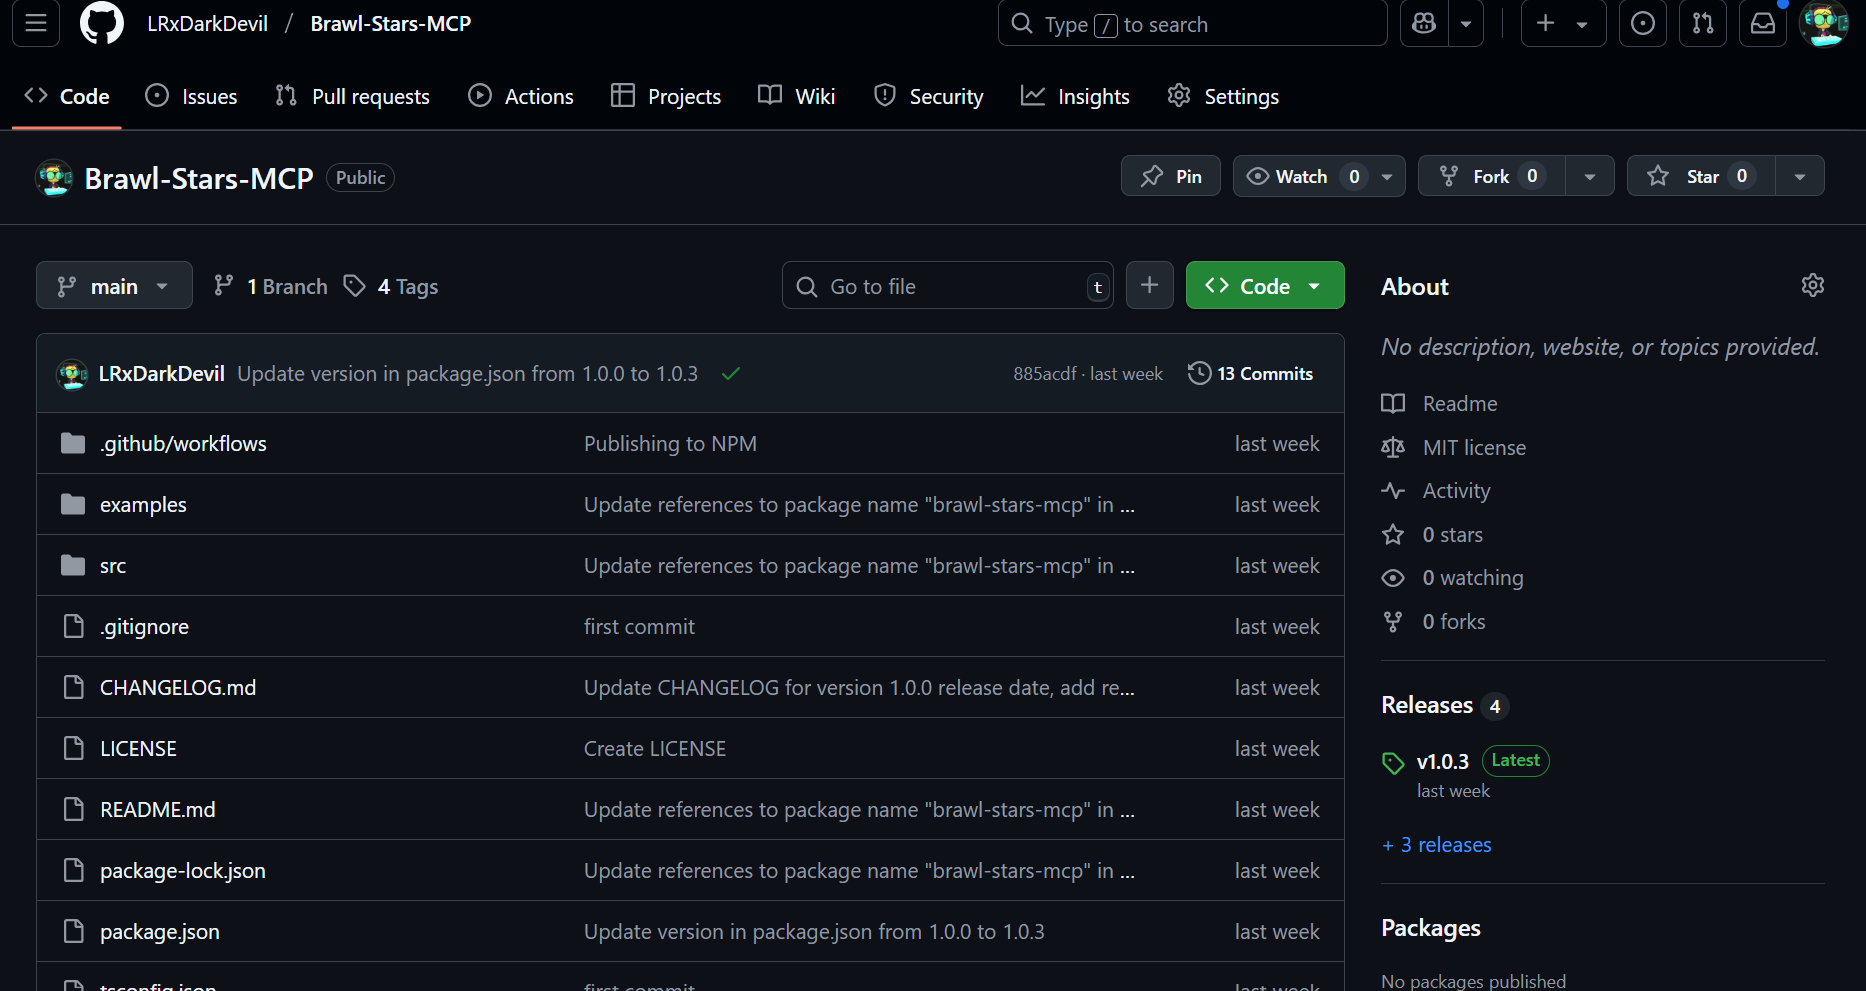
Task: Expand the main branch selector
Action: [x=114, y=286]
